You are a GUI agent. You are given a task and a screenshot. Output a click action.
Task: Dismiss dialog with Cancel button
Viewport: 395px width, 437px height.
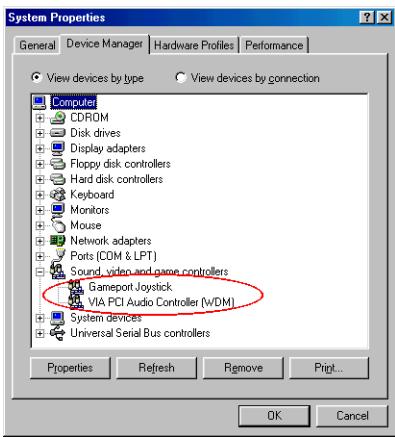352,416
